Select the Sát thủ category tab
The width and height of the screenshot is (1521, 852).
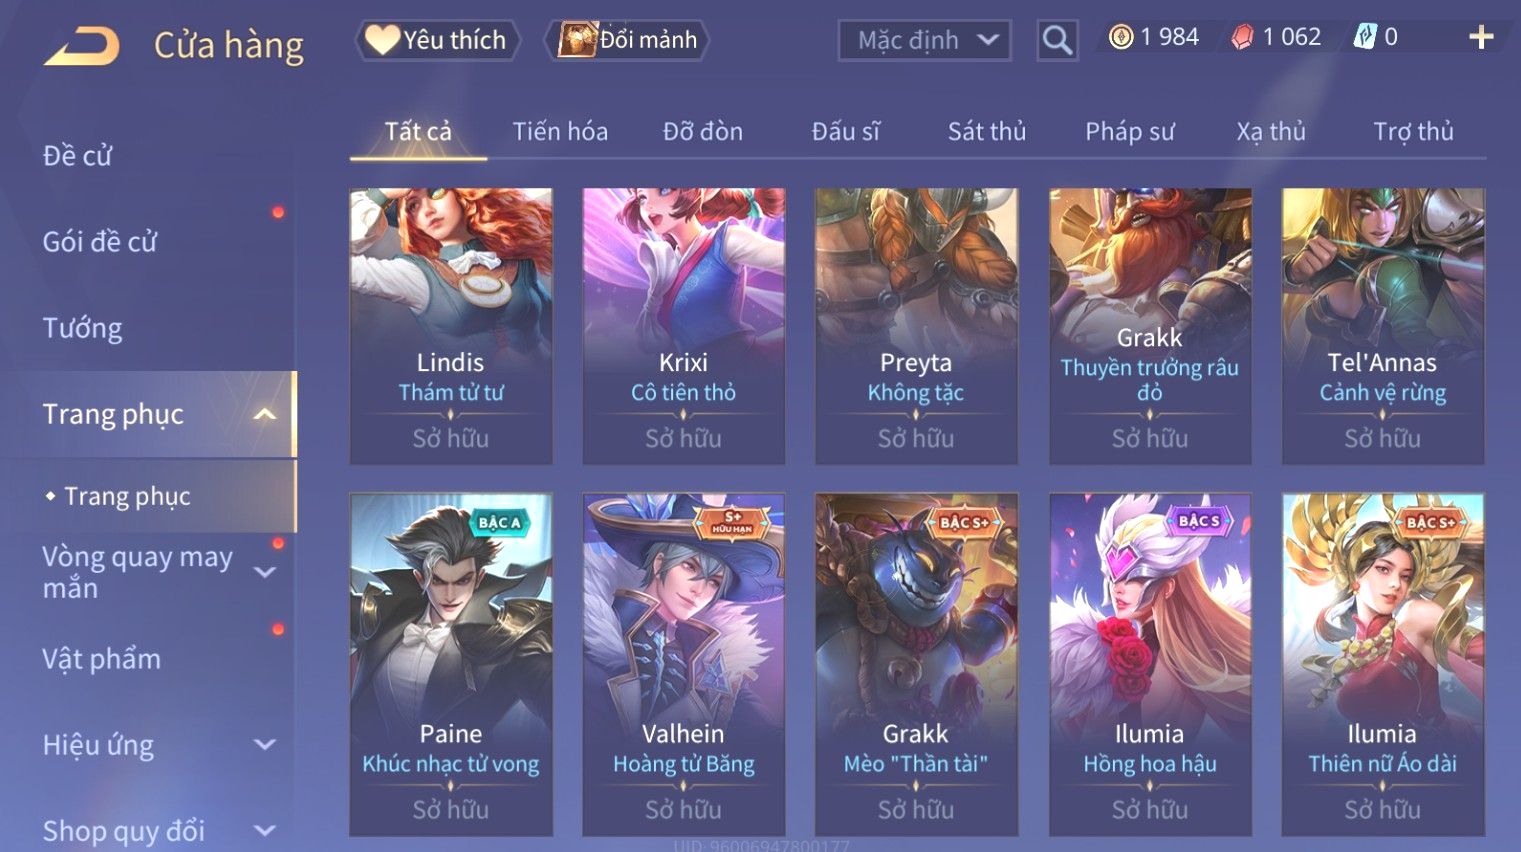tap(986, 131)
